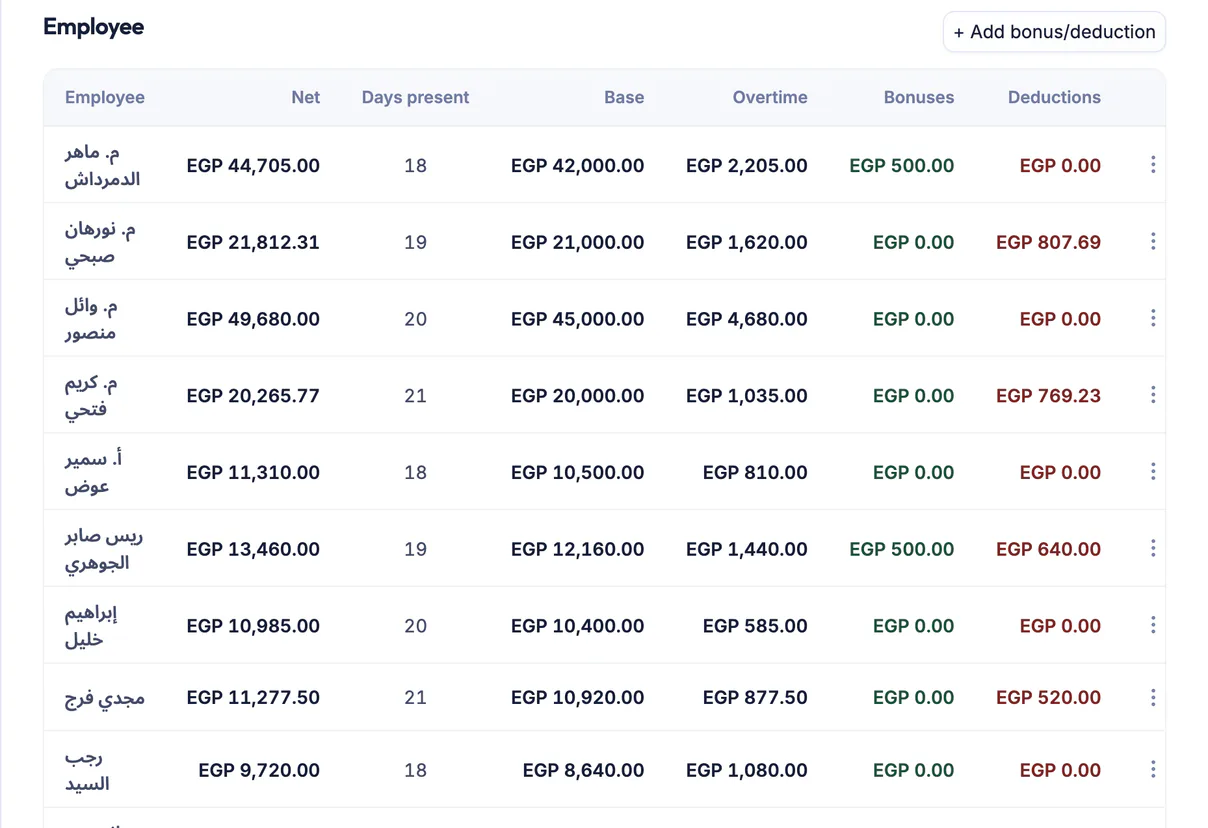Open row menu for مجدي فرج
This screenshot has height=828, width=1208.
[x=1153, y=697]
